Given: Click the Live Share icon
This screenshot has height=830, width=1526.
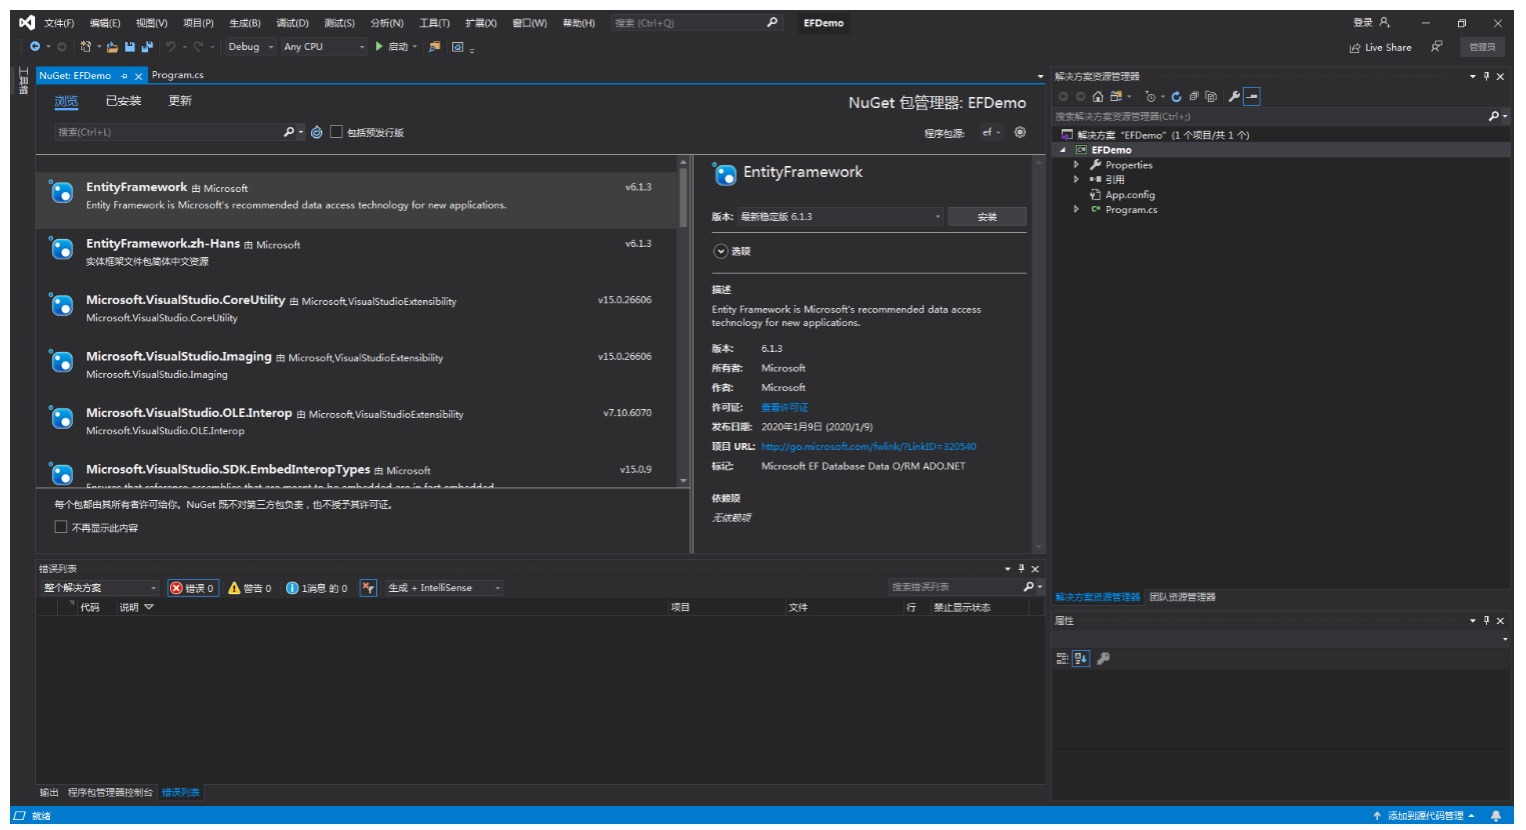Looking at the screenshot, I should pyautogui.click(x=1355, y=47).
